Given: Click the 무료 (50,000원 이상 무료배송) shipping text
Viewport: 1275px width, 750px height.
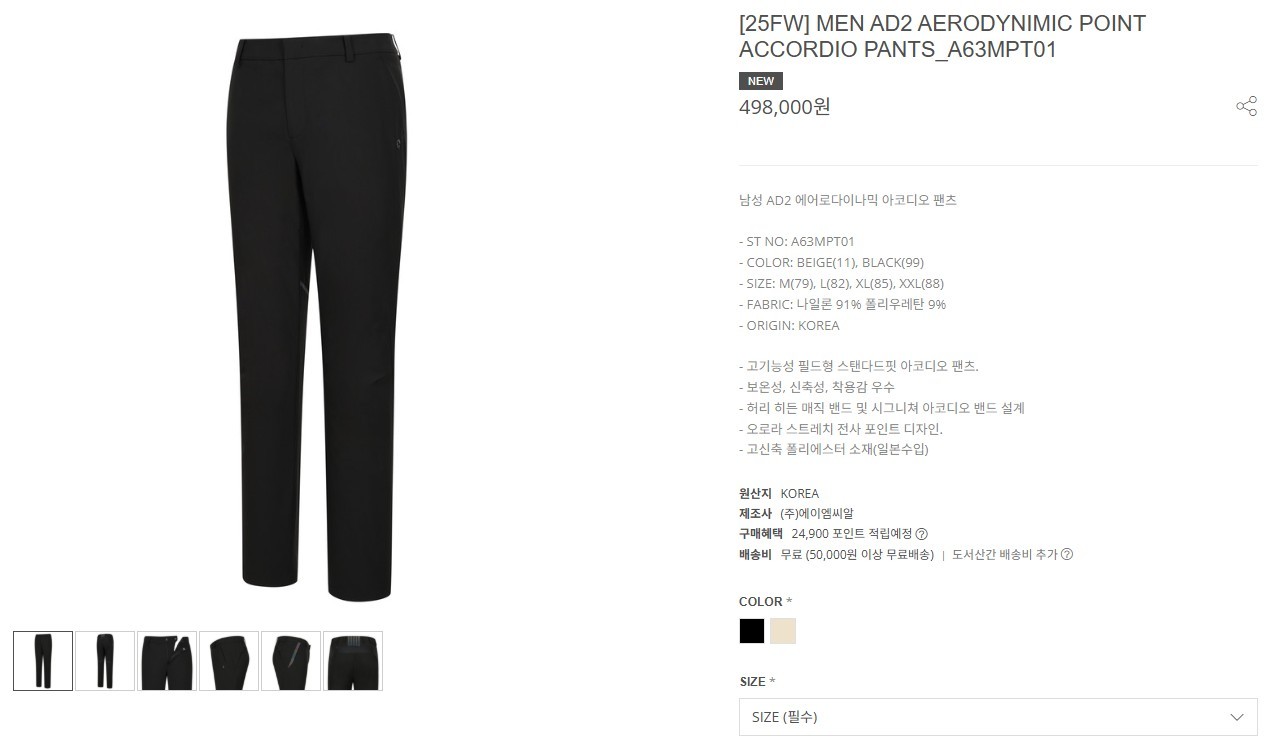Looking at the screenshot, I should [857, 555].
